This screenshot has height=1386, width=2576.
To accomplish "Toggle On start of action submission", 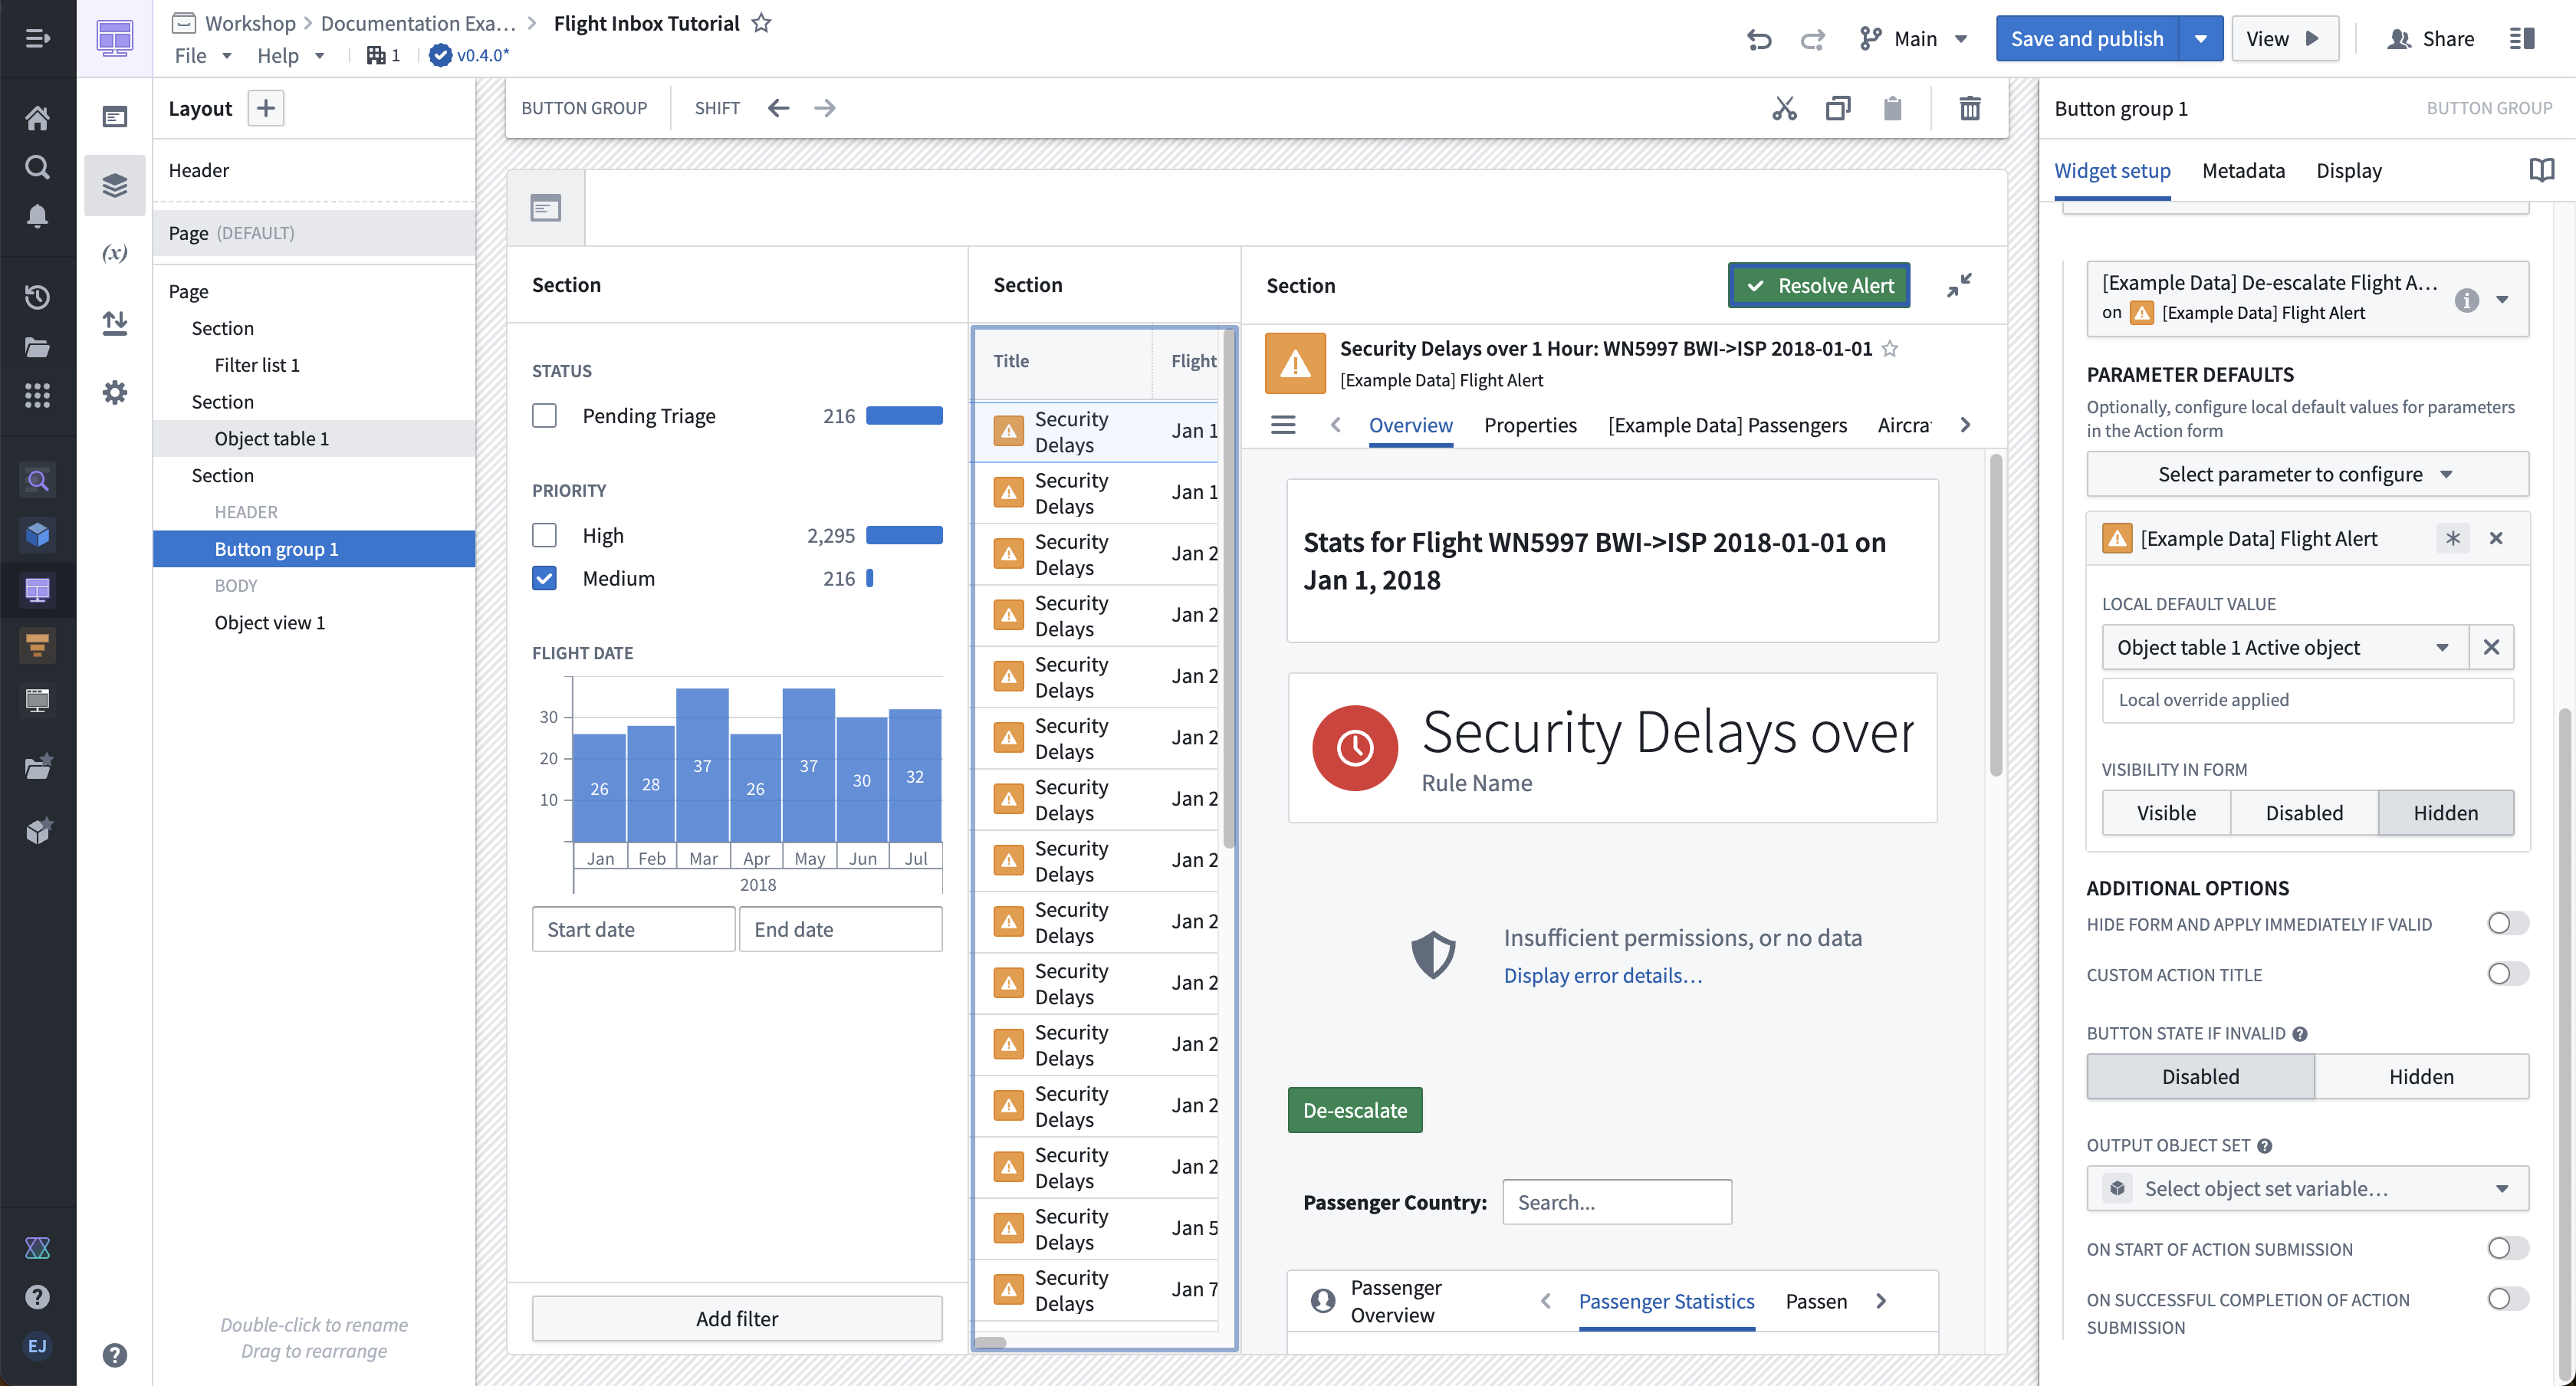I will [2507, 1248].
